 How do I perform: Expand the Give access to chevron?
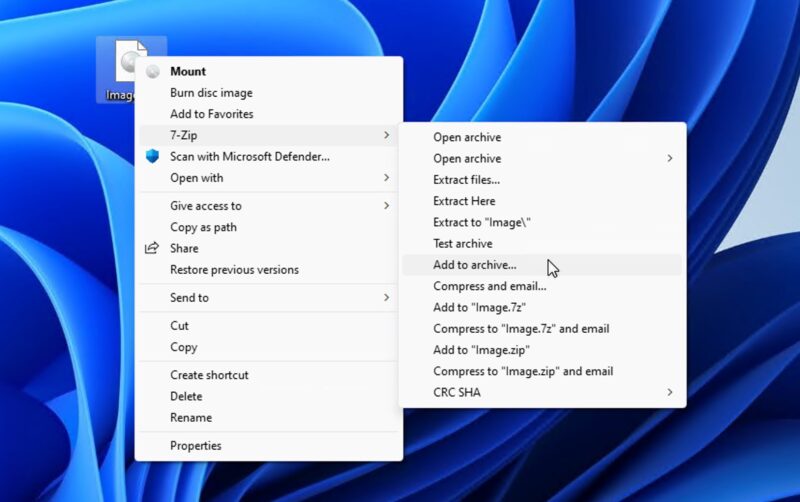click(x=386, y=206)
